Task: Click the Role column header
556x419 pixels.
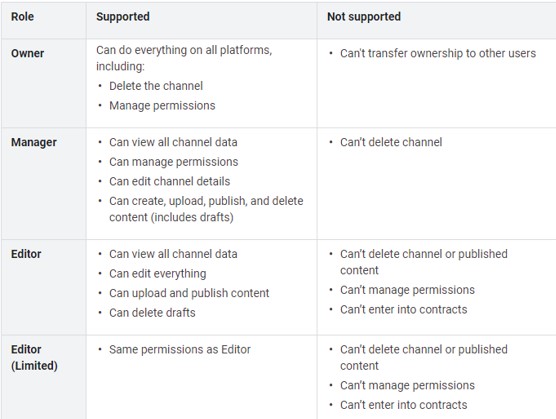Action: [22, 17]
